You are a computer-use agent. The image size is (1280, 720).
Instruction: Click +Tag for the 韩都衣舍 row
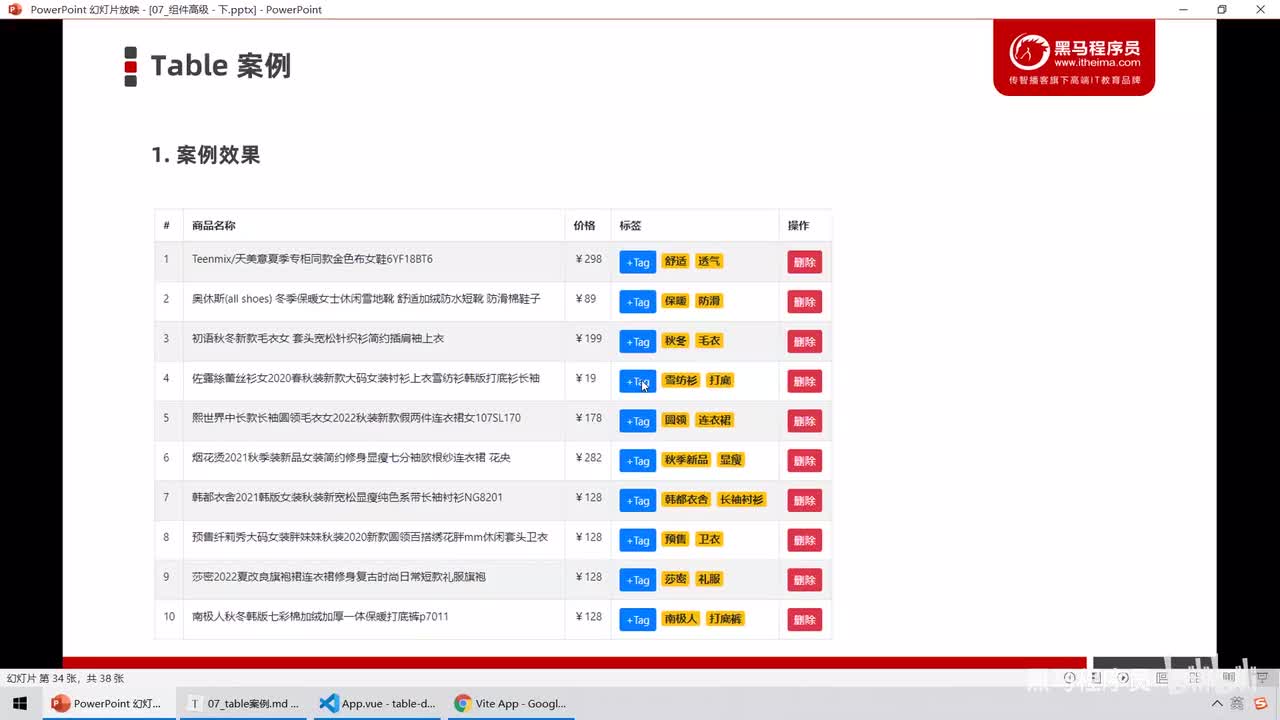tap(637, 500)
